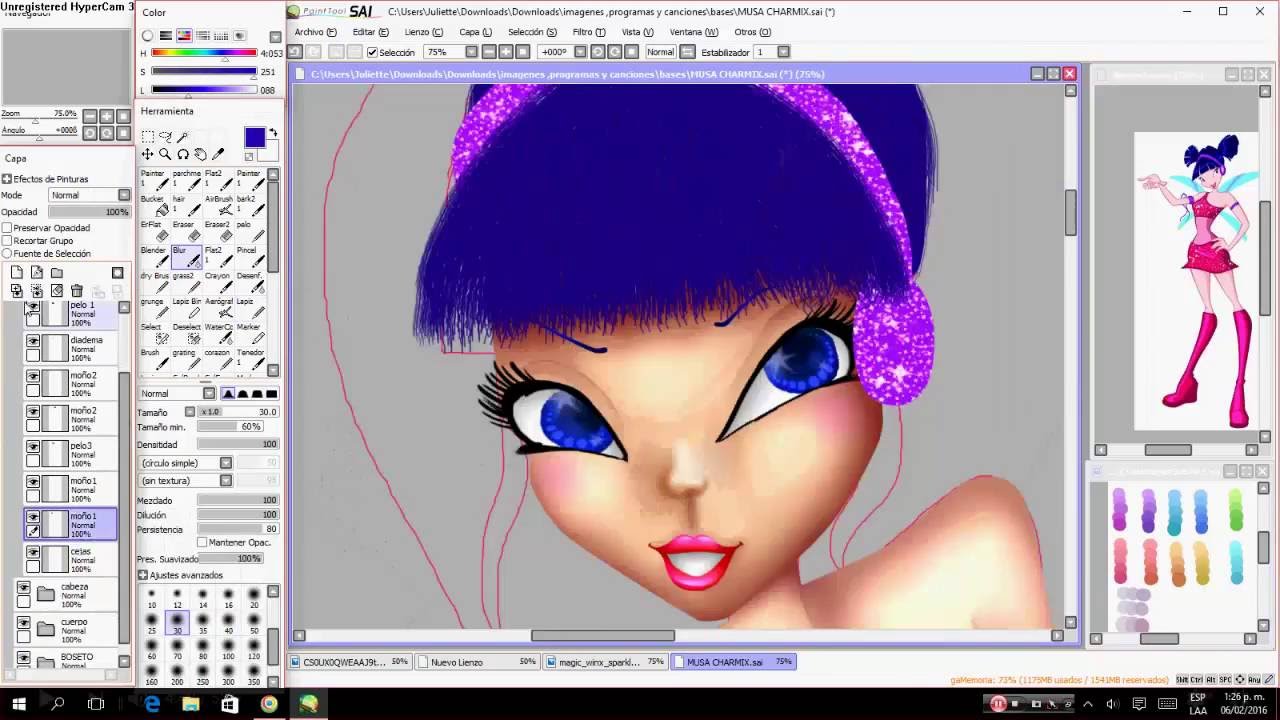The width and height of the screenshot is (1280, 720).
Task: Enable Fuente de Selección option
Action: [x=7, y=254]
